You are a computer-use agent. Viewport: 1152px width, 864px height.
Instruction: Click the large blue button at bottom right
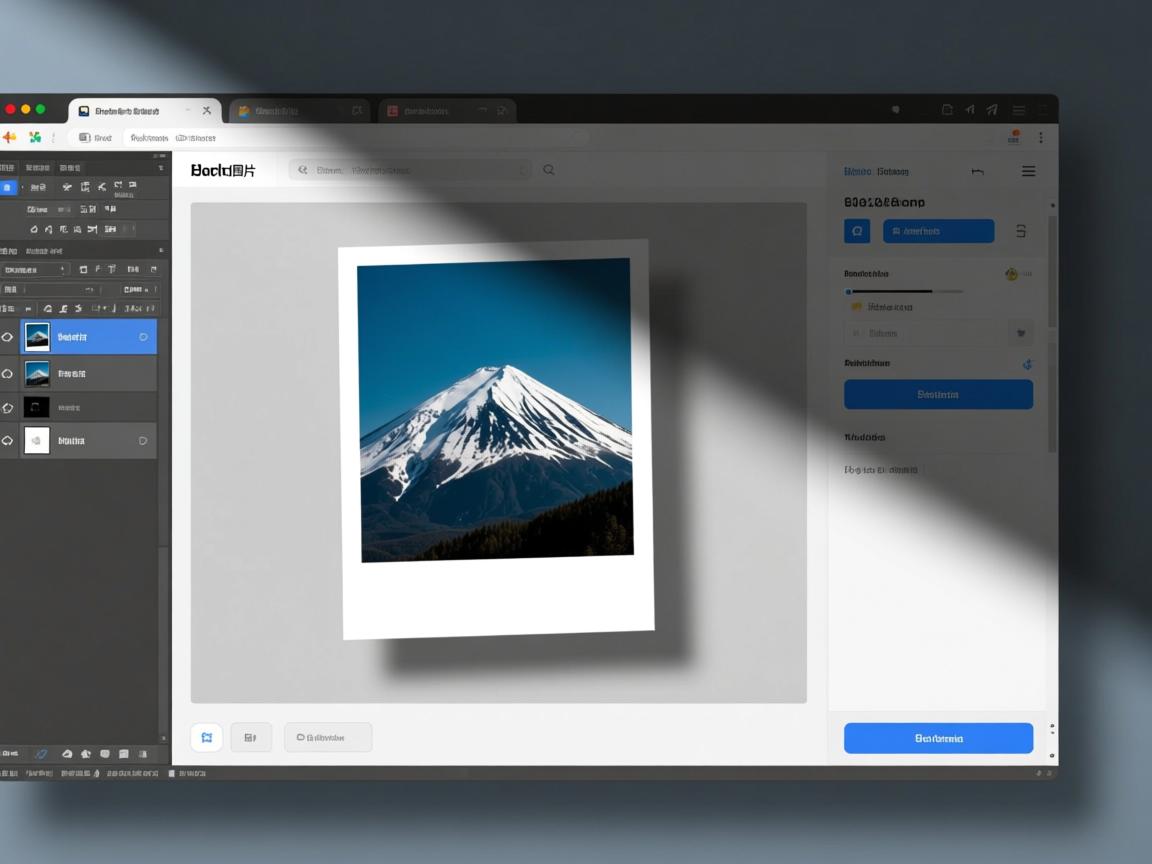click(x=938, y=738)
